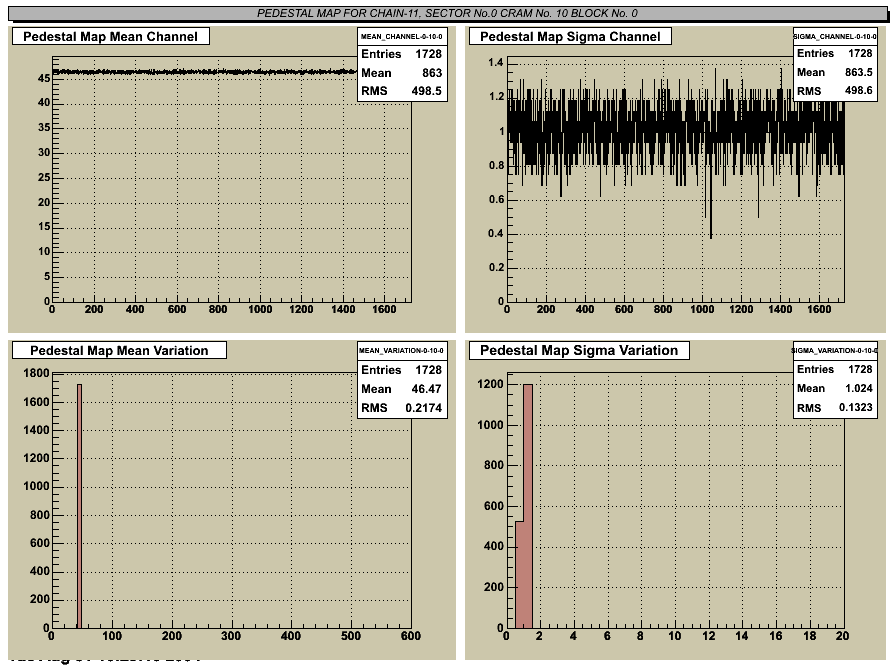Select the 'Pedestal Map Sigma Variation' title box
This screenshot has height=668, width=896.
coord(579,350)
